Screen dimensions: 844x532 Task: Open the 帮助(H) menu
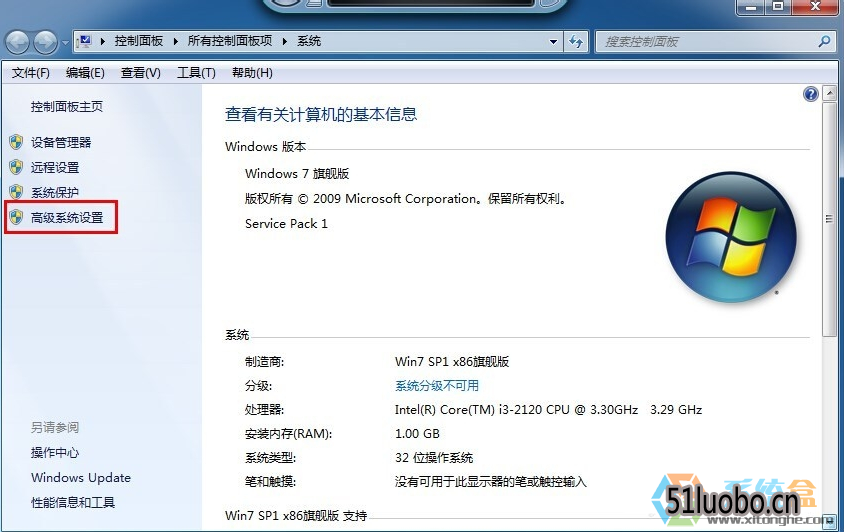pyautogui.click(x=252, y=73)
